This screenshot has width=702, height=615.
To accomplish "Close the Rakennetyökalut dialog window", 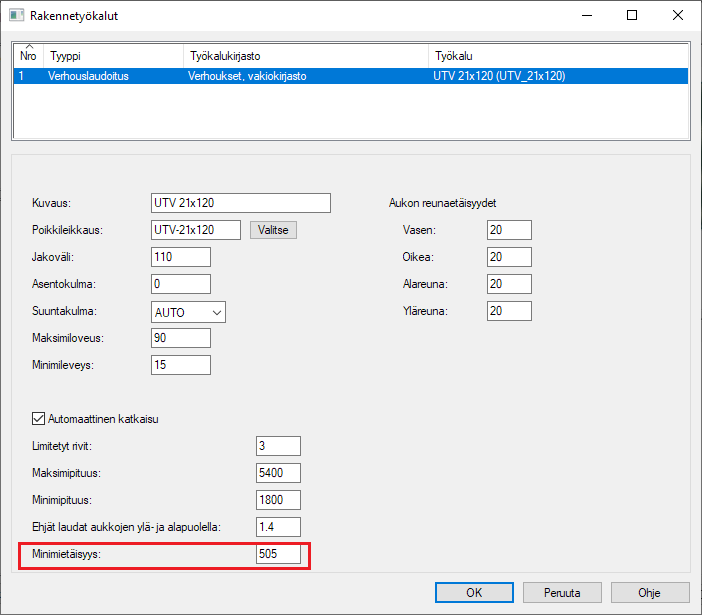I will pyautogui.click(x=677, y=16).
